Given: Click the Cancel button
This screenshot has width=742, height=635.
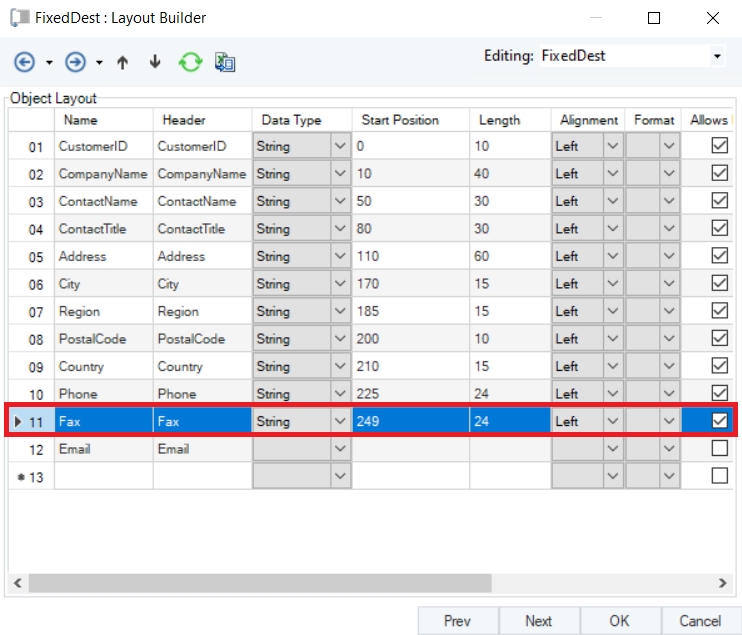Looking at the screenshot, I should pyautogui.click(x=700, y=621).
